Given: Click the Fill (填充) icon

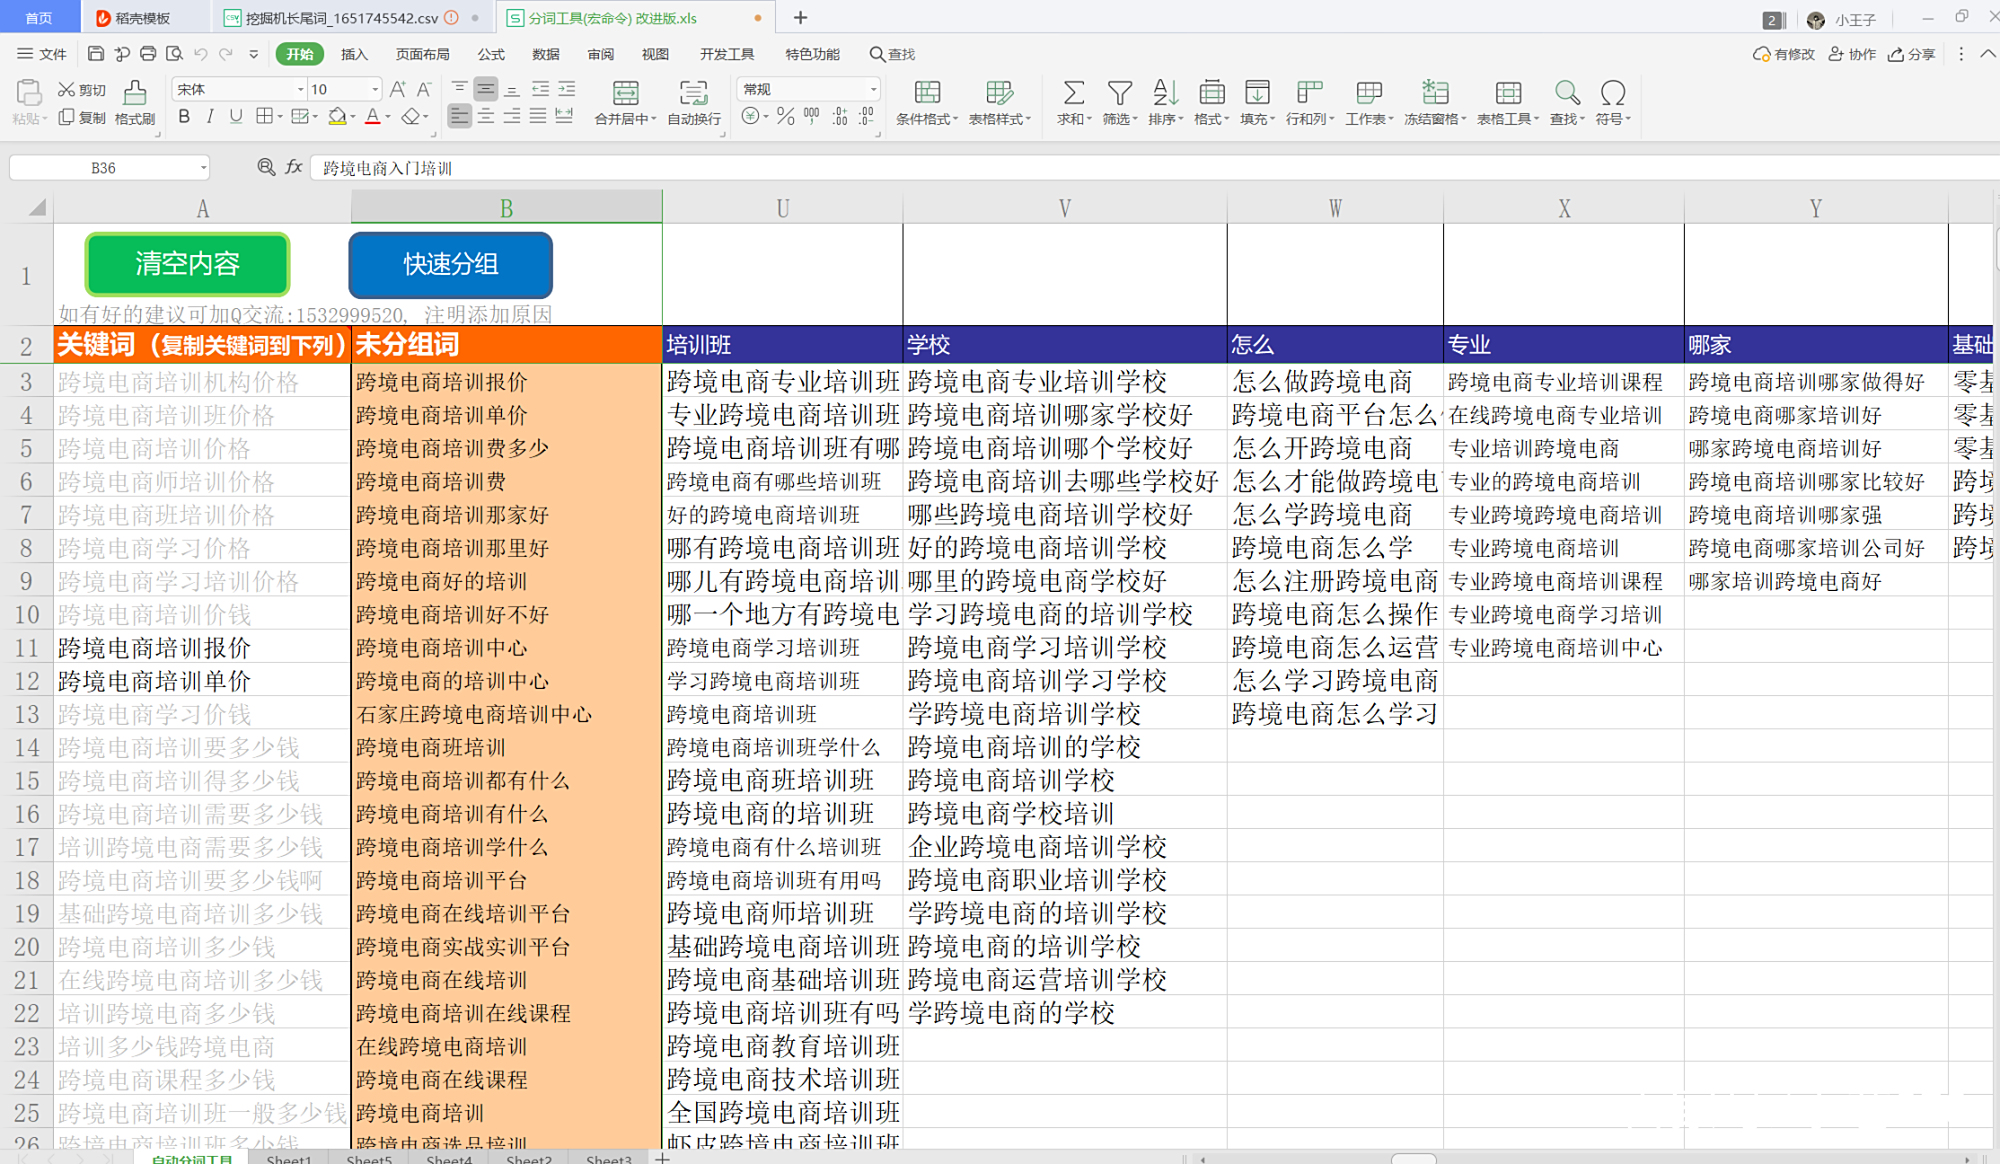Looking at the screenshot, I should (x=1257, y=93).
